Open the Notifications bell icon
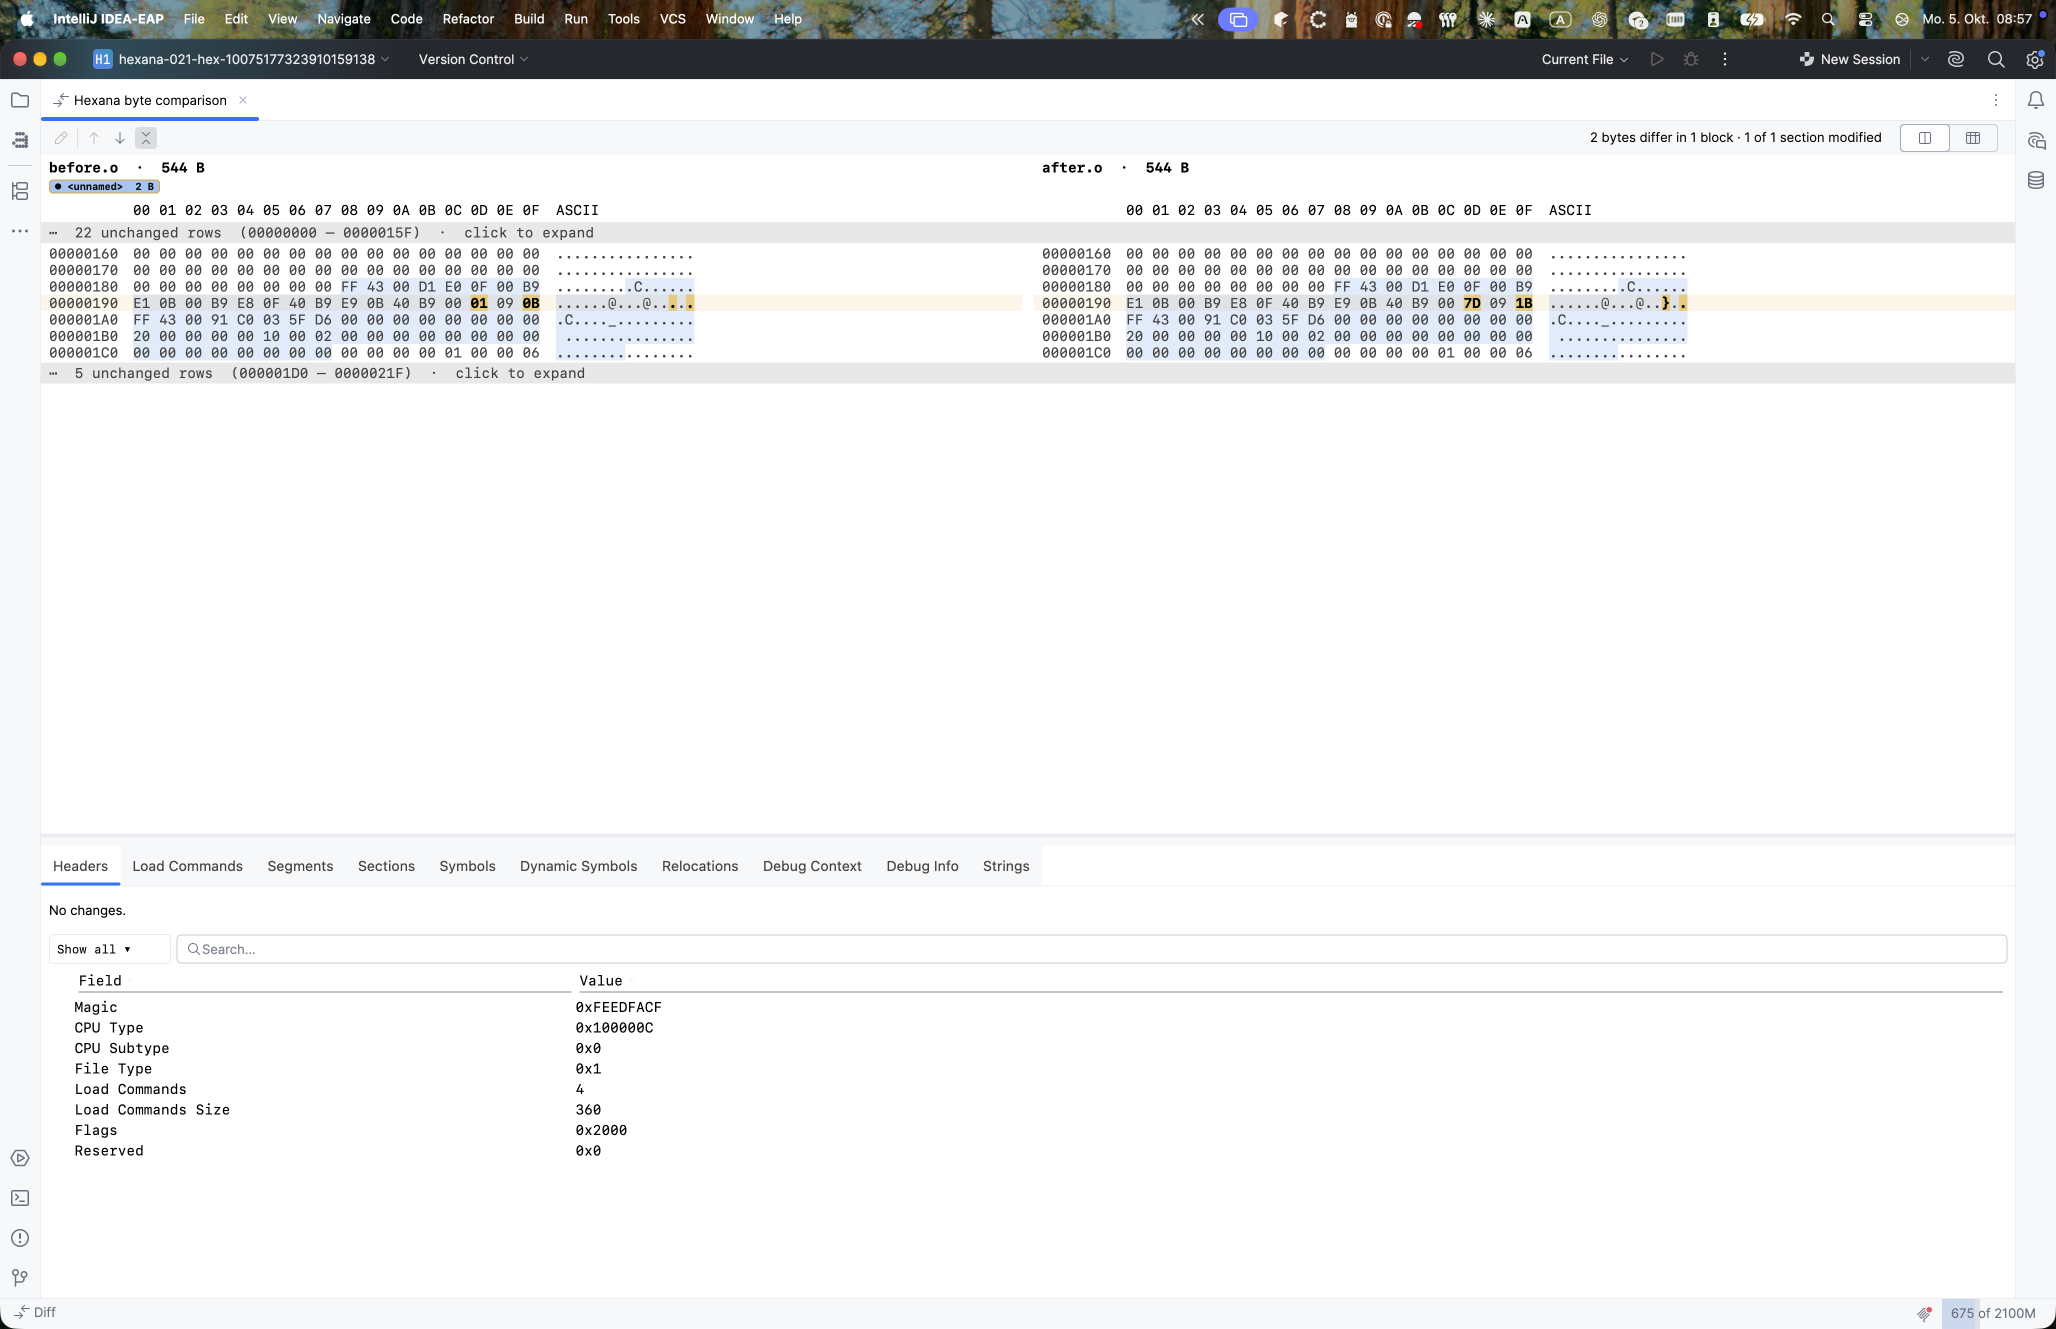 (2036, 100)
